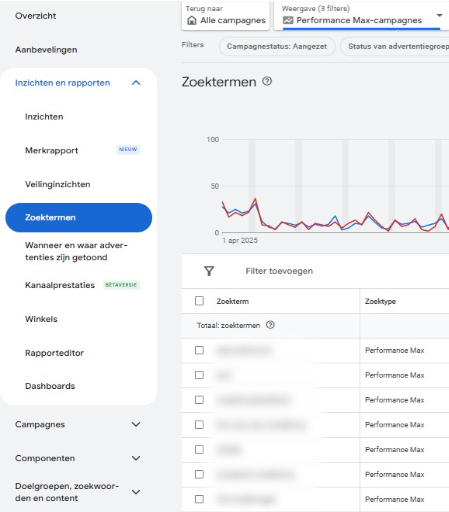Image resolution: width=449 pixels, height=512 pixels.
Task: Click the Filter toevoegen field
Action: [279, 271]
